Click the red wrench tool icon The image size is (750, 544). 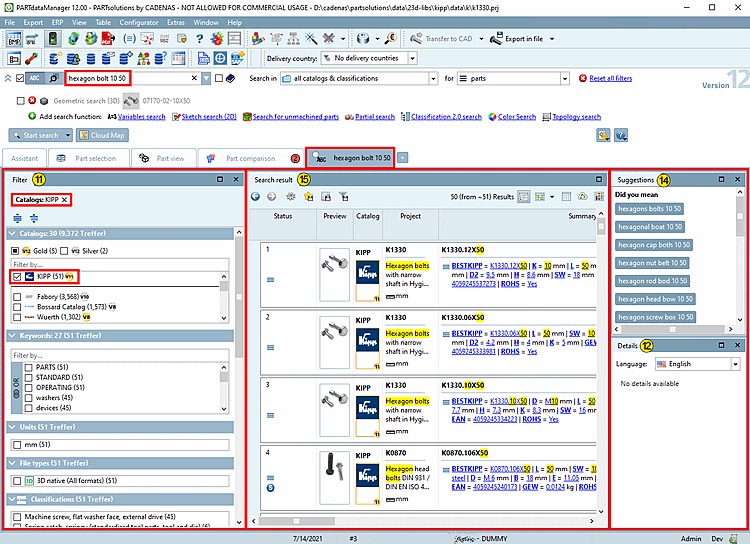tap(32, 58)
